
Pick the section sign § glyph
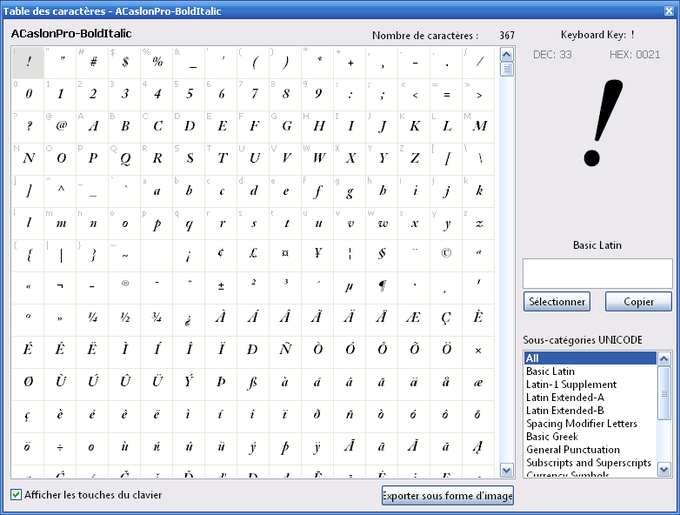point(382,255)
